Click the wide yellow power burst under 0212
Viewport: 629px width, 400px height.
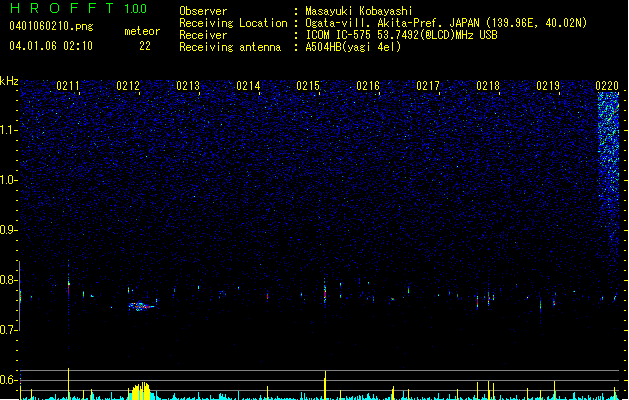[x=140, y=391]
